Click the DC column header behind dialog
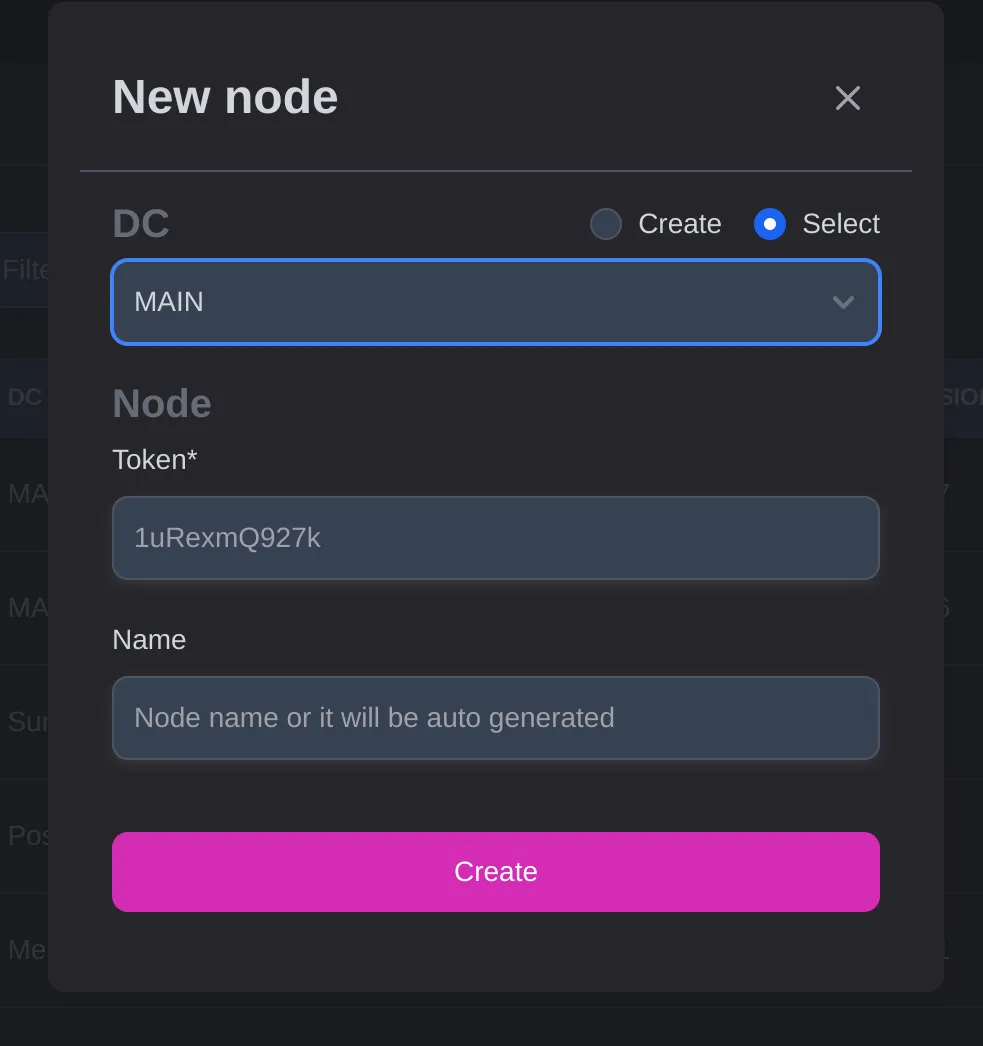Viewport: 983px width, 1046px height. [24, 397]
